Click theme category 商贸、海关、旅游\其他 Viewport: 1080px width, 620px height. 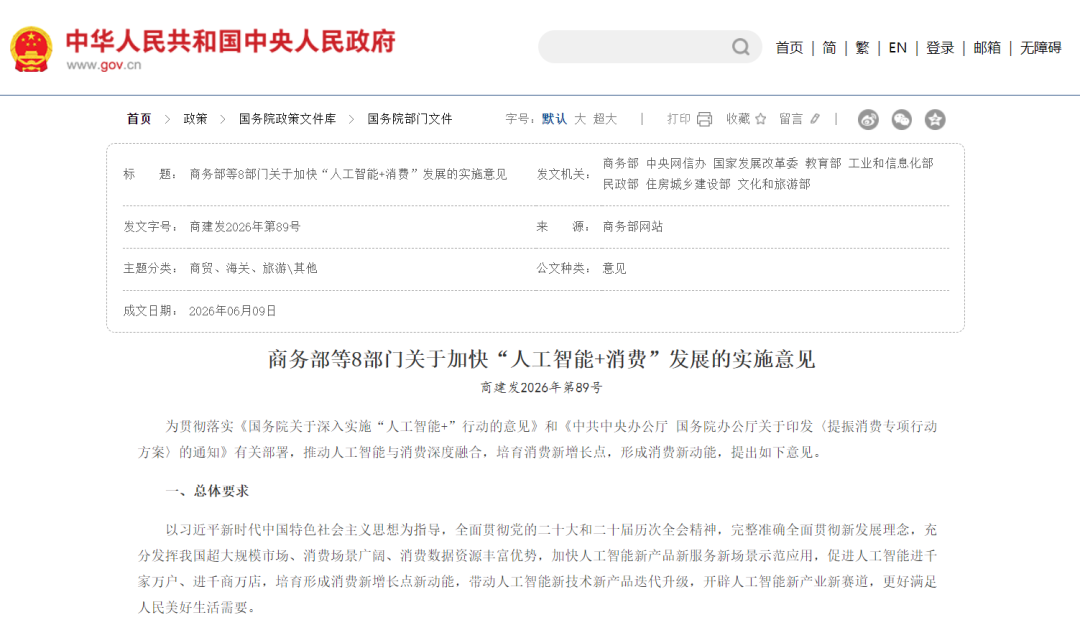(253, 269)
